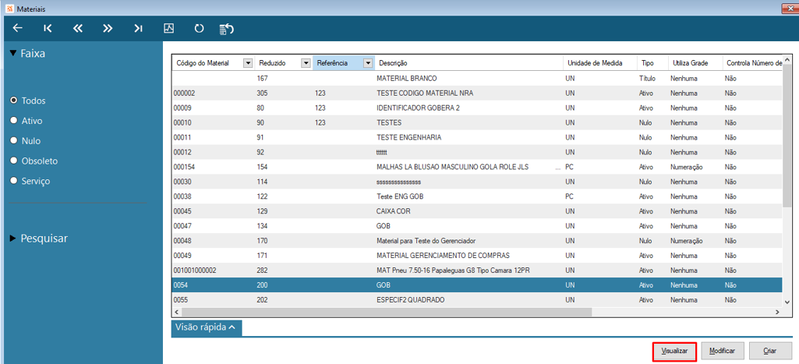Select row ESPECIF2 QUADRADO
Viewport: 799px width, 364px height.
point(476,300)
